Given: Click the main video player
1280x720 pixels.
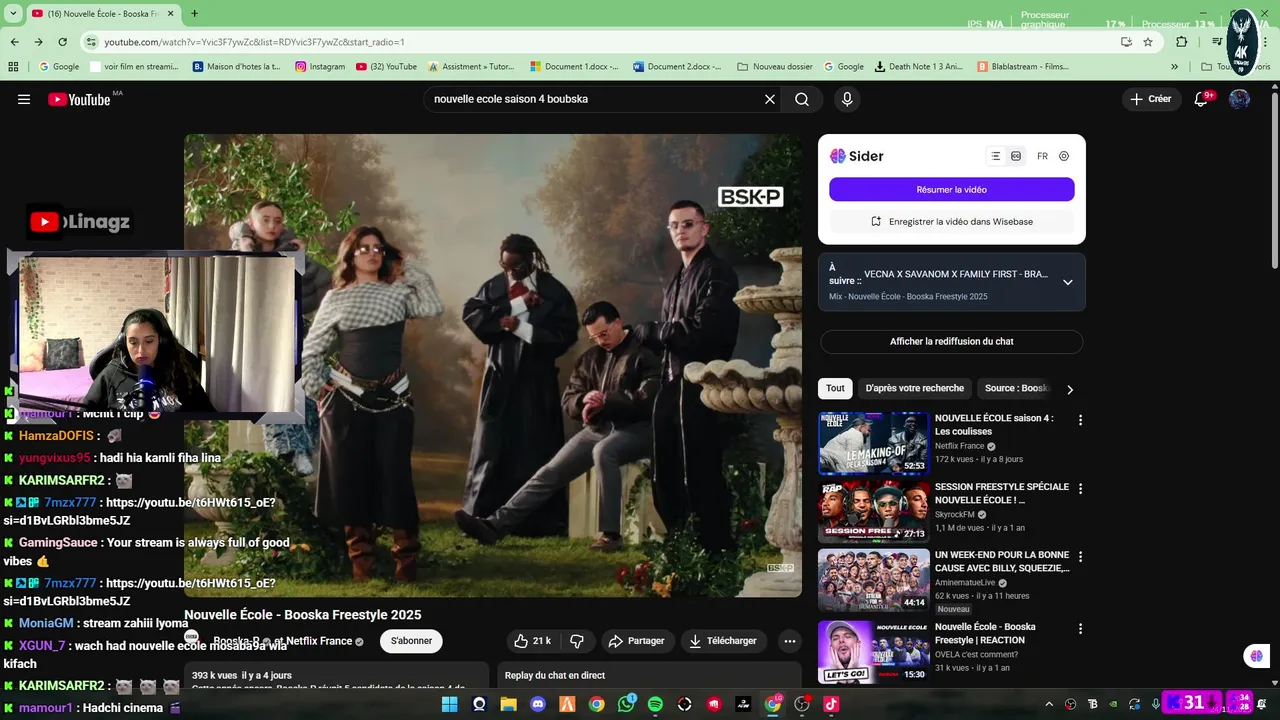Looking at the screenshot, I should click(493, 365).
